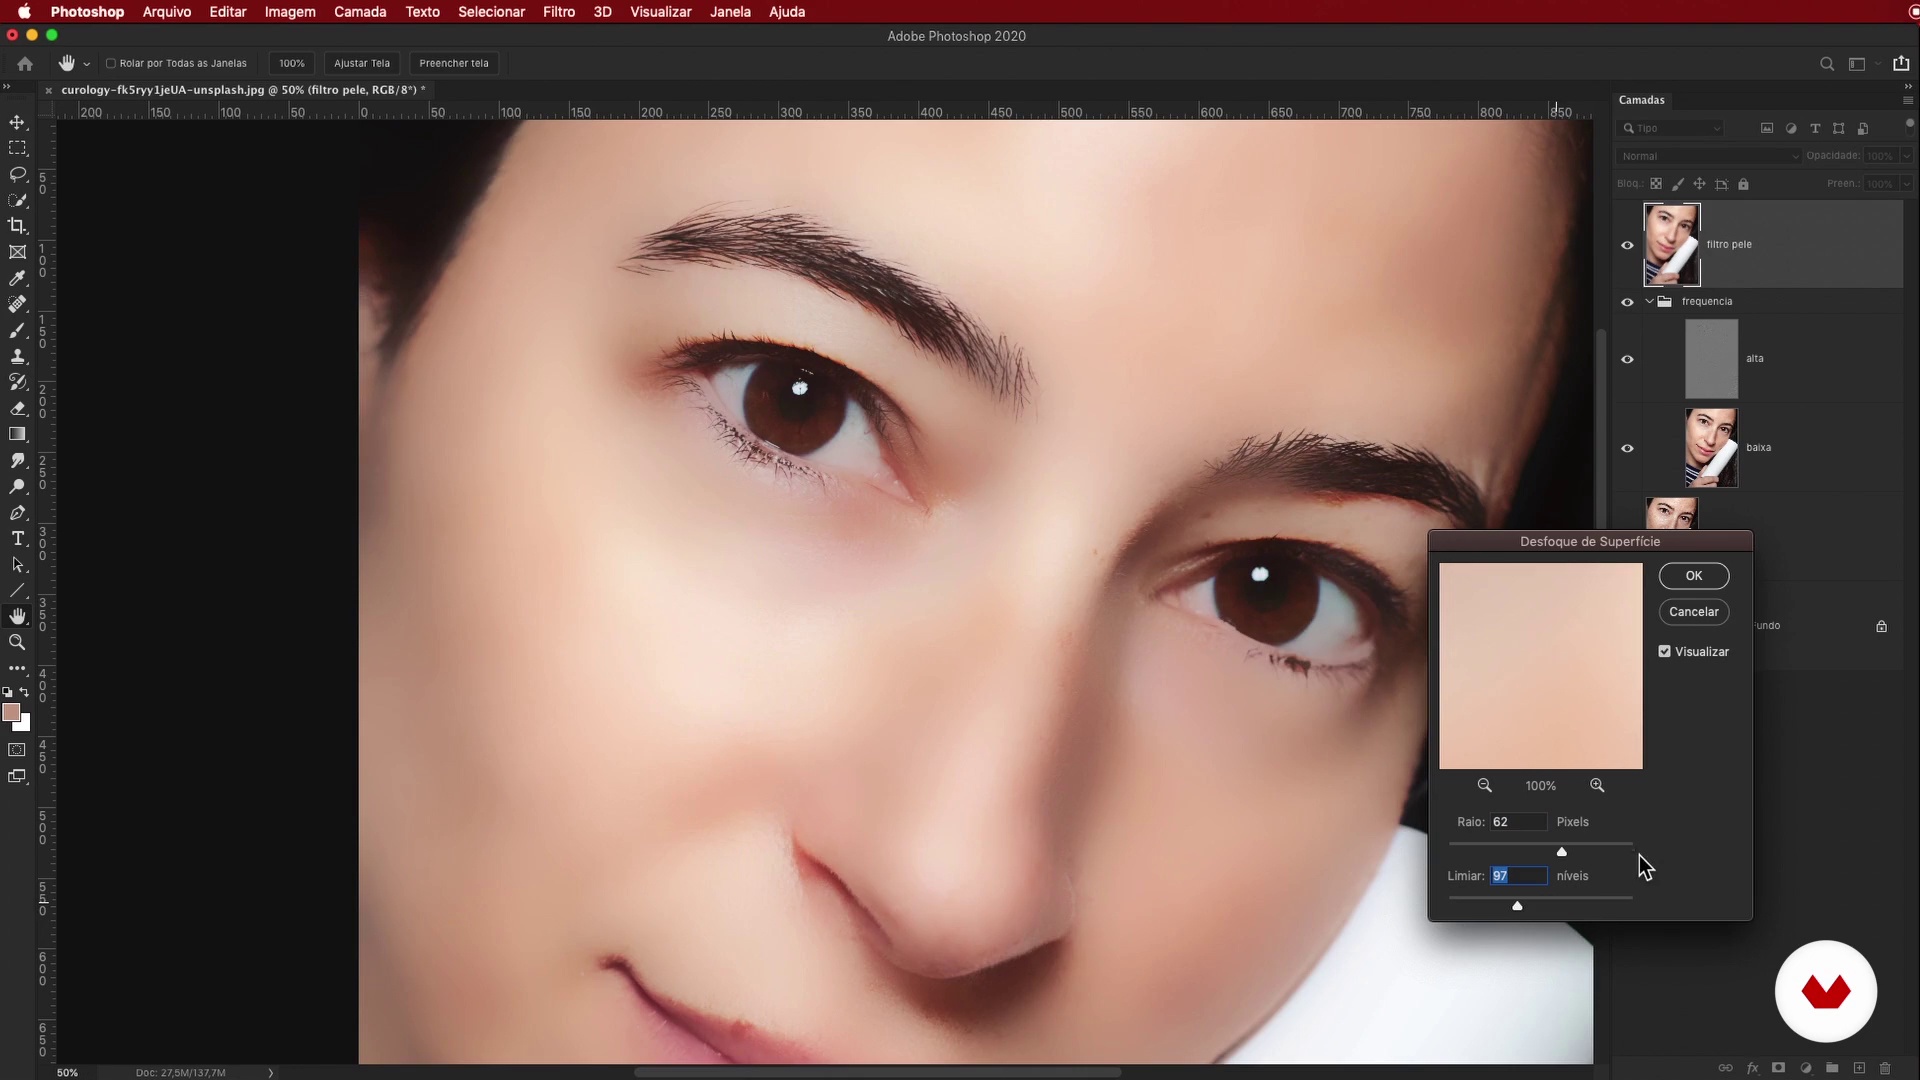Open the Normal blend mode dropdown
Image resolution: width=1920 pixels, height=1080 pixels.
[x=1707, y=156]
